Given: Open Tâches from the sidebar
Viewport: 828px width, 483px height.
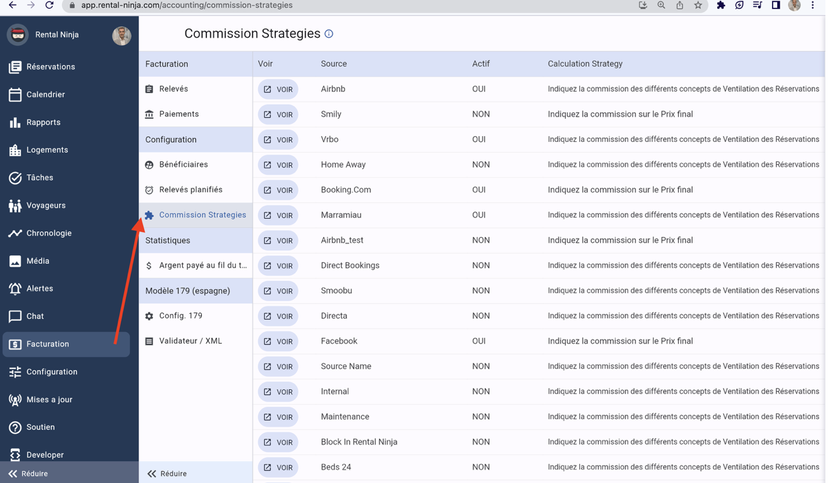Looking at the screenshot, I should coord(66,177).
